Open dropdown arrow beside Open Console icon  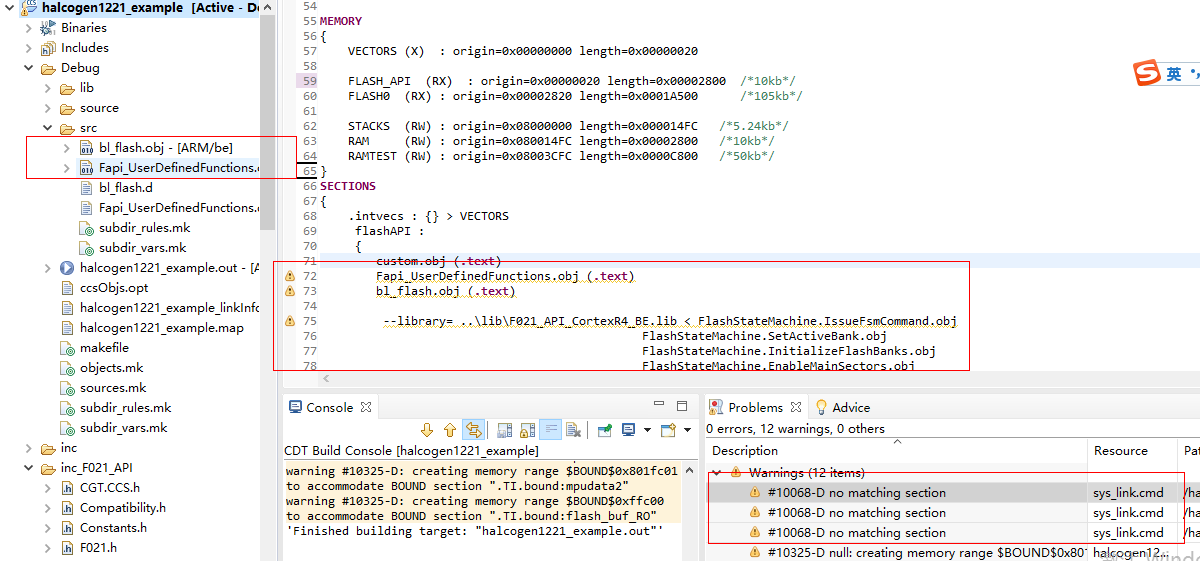(x=688, y=430)
